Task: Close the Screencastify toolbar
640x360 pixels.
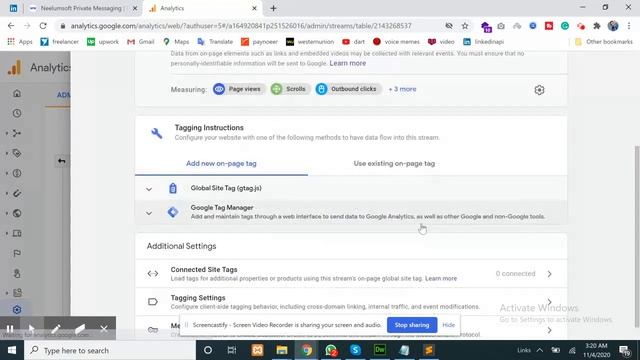Action: click(104, 328)
